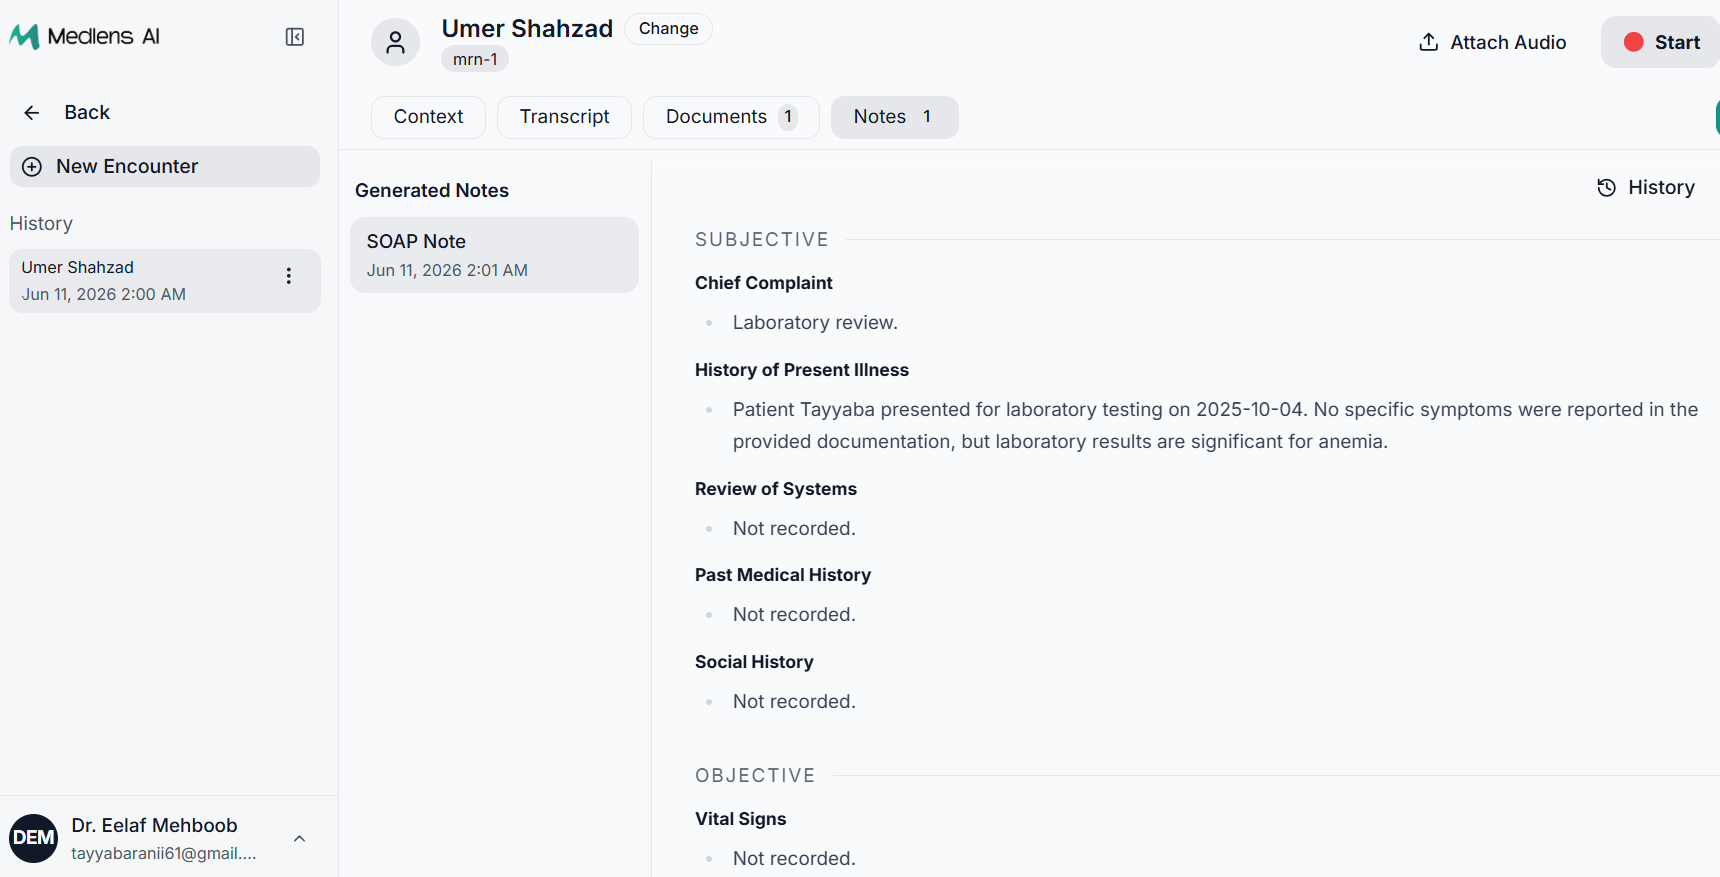This screenshot has width=1720, height=877.
Task: Click the Medlens AI logo
Action: pyautogui.click(x=85, y=36)
